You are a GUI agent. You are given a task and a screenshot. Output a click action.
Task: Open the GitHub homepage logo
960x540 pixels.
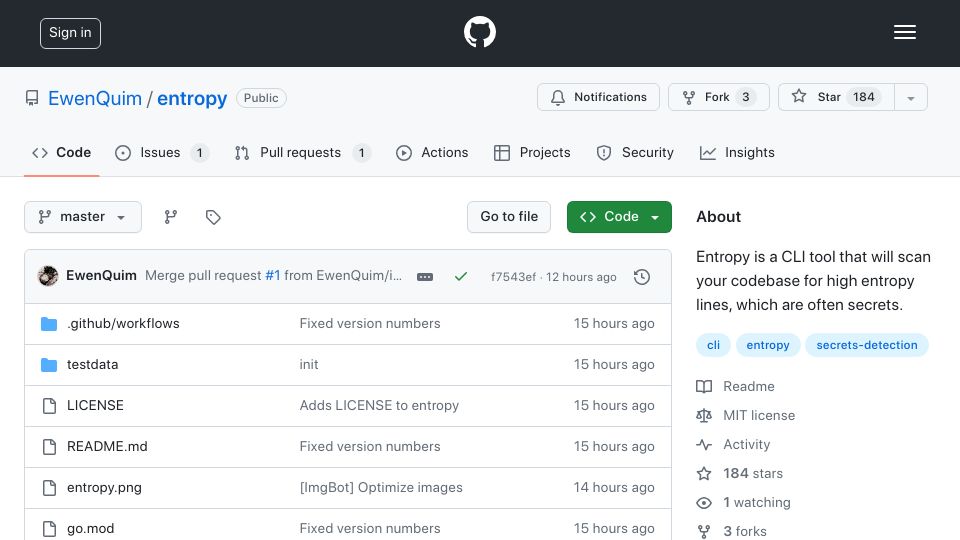tap(479, 32)
